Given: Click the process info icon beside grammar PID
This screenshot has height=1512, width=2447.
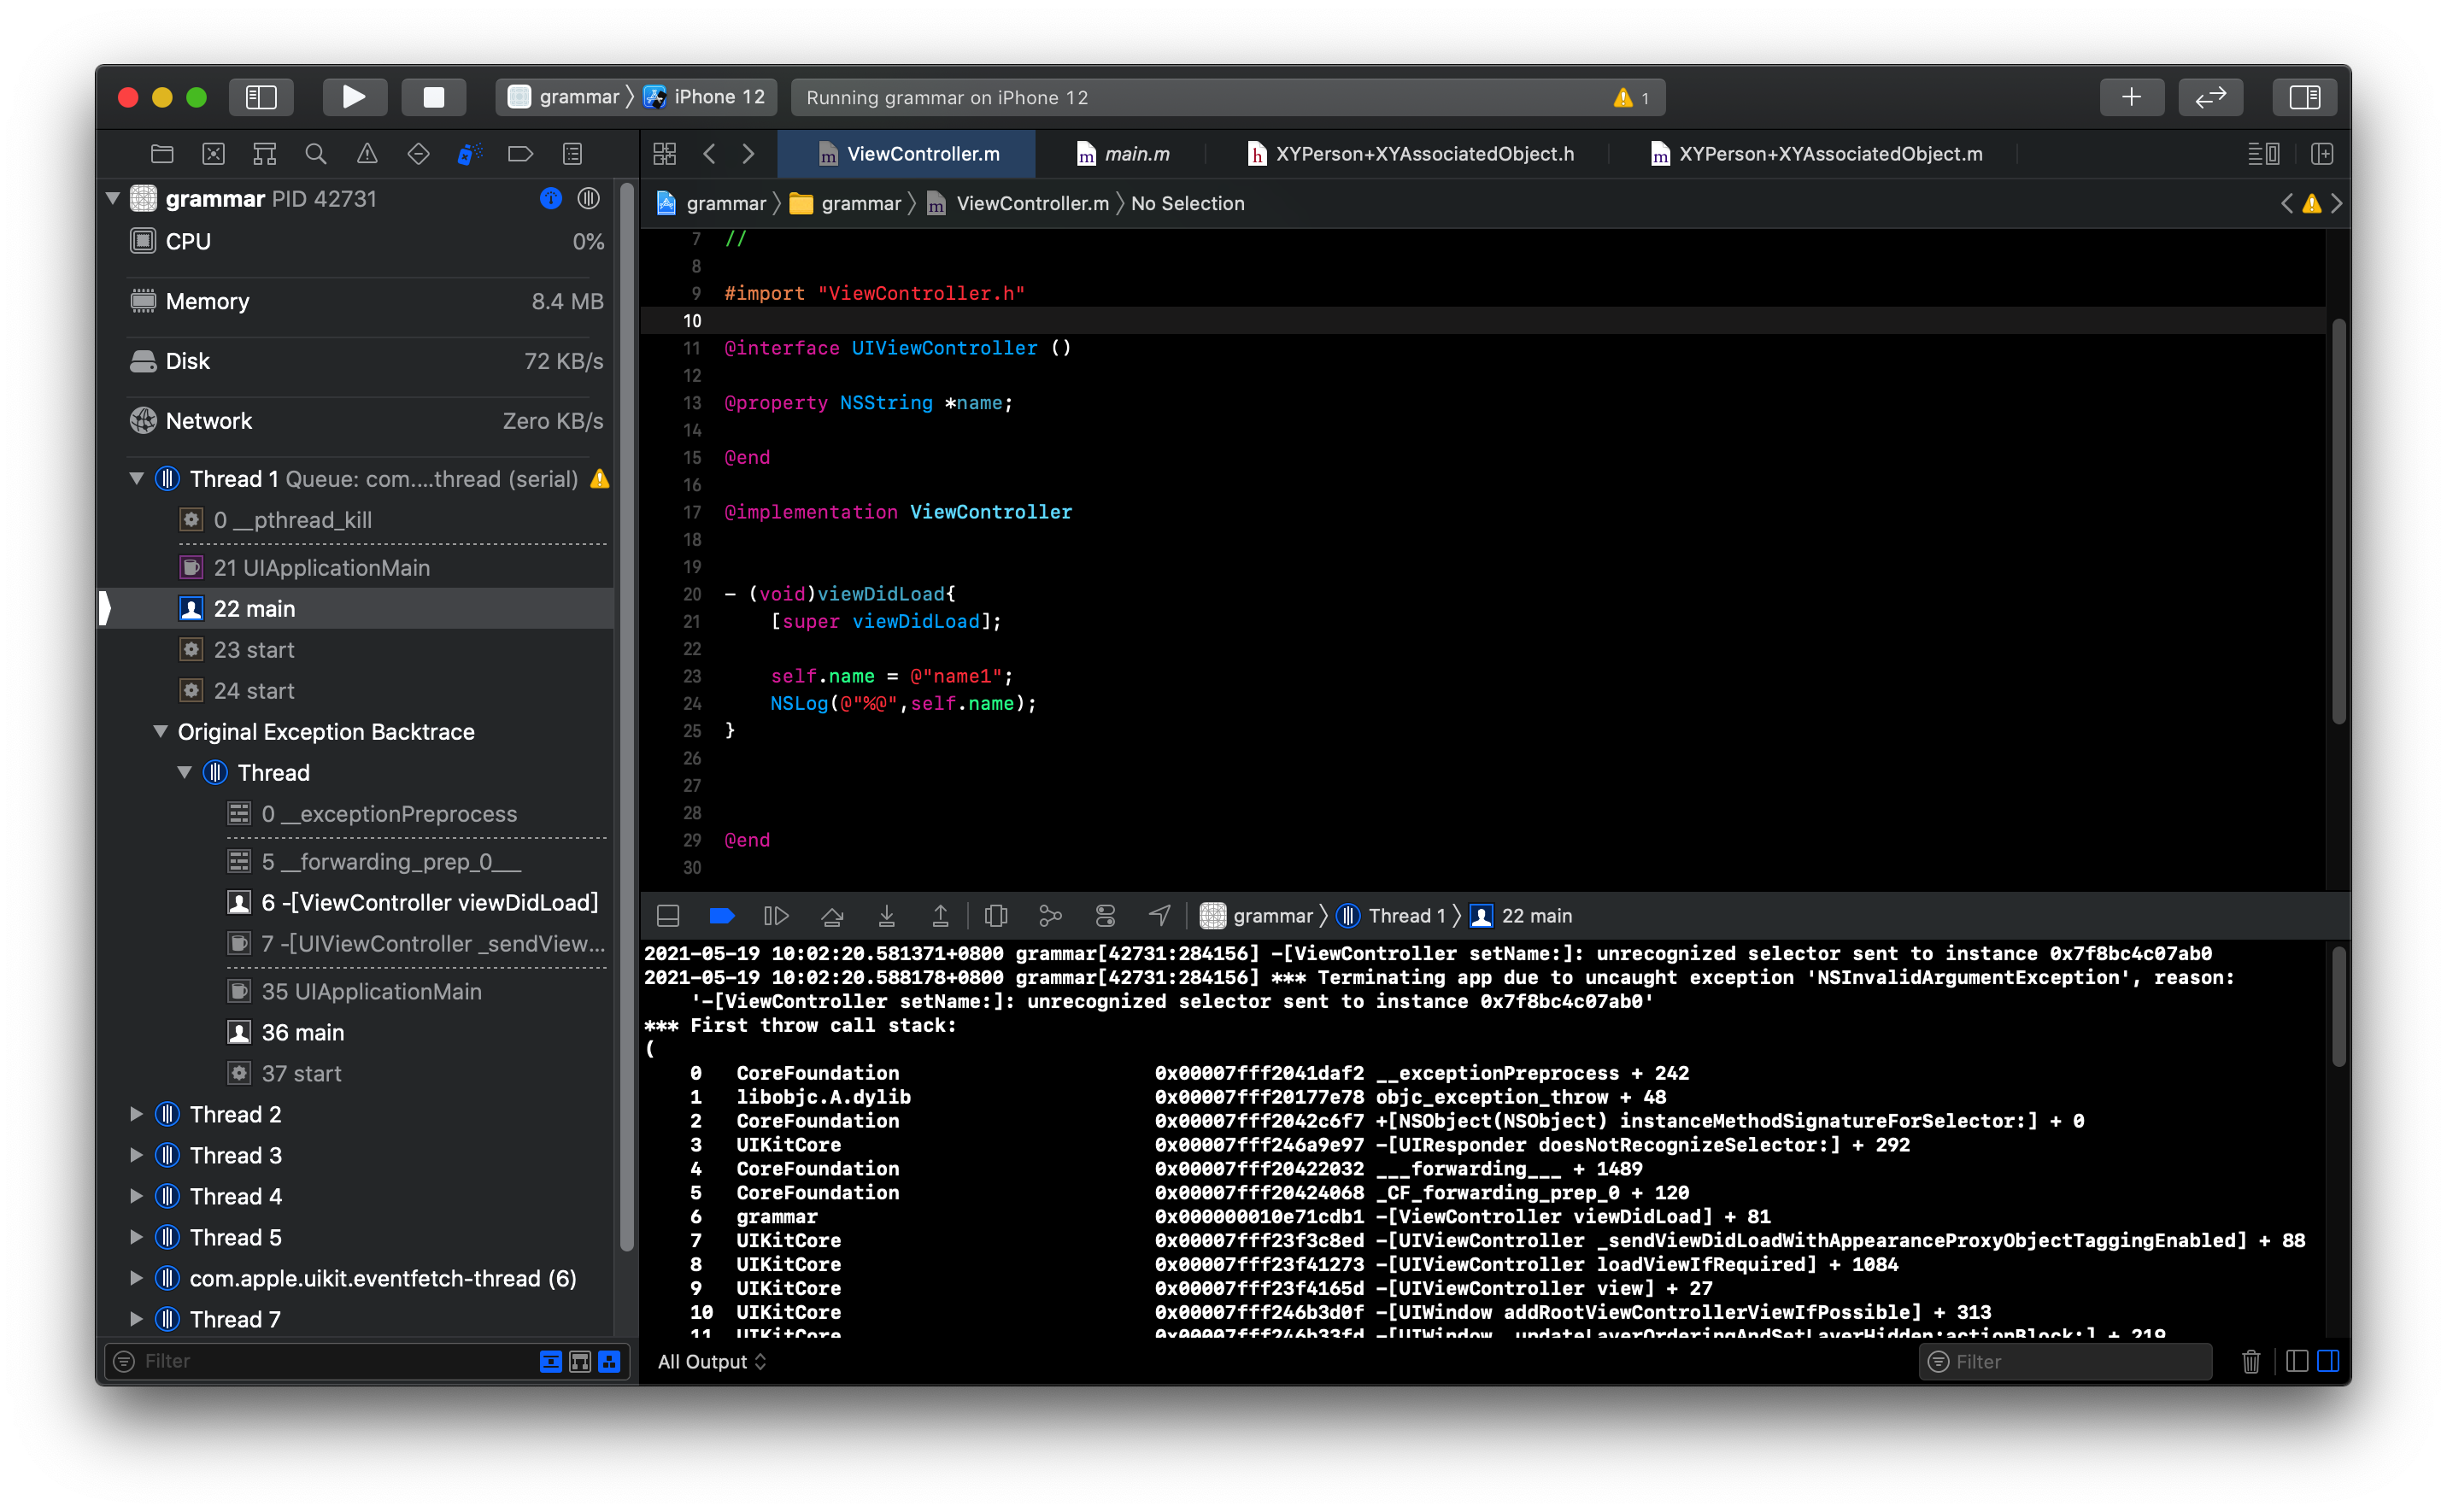Looking at the screenshot, I should [551, 198].
